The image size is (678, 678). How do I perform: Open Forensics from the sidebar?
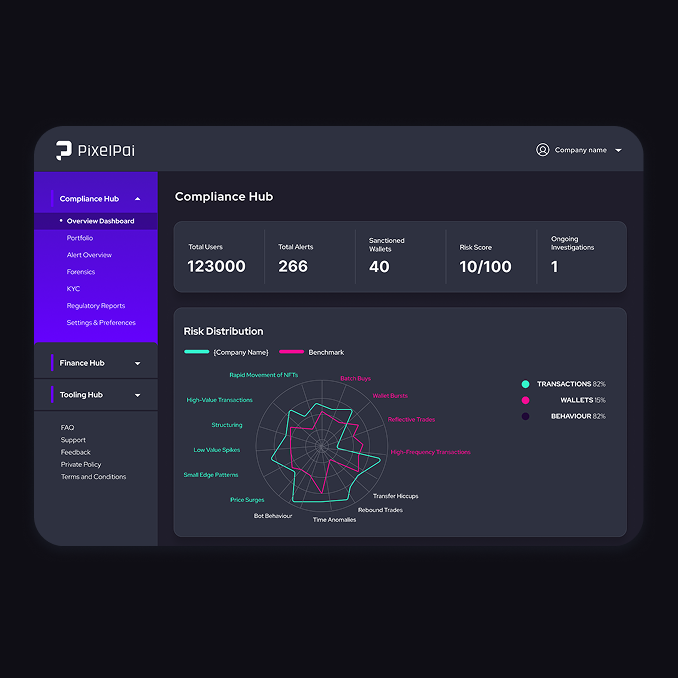click(x=81, y=272)
